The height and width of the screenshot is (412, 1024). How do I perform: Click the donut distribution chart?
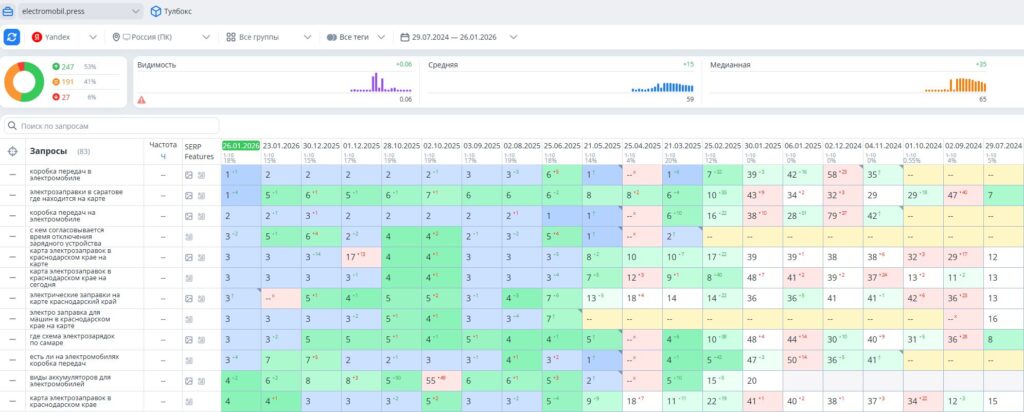[x=24, y=82]
